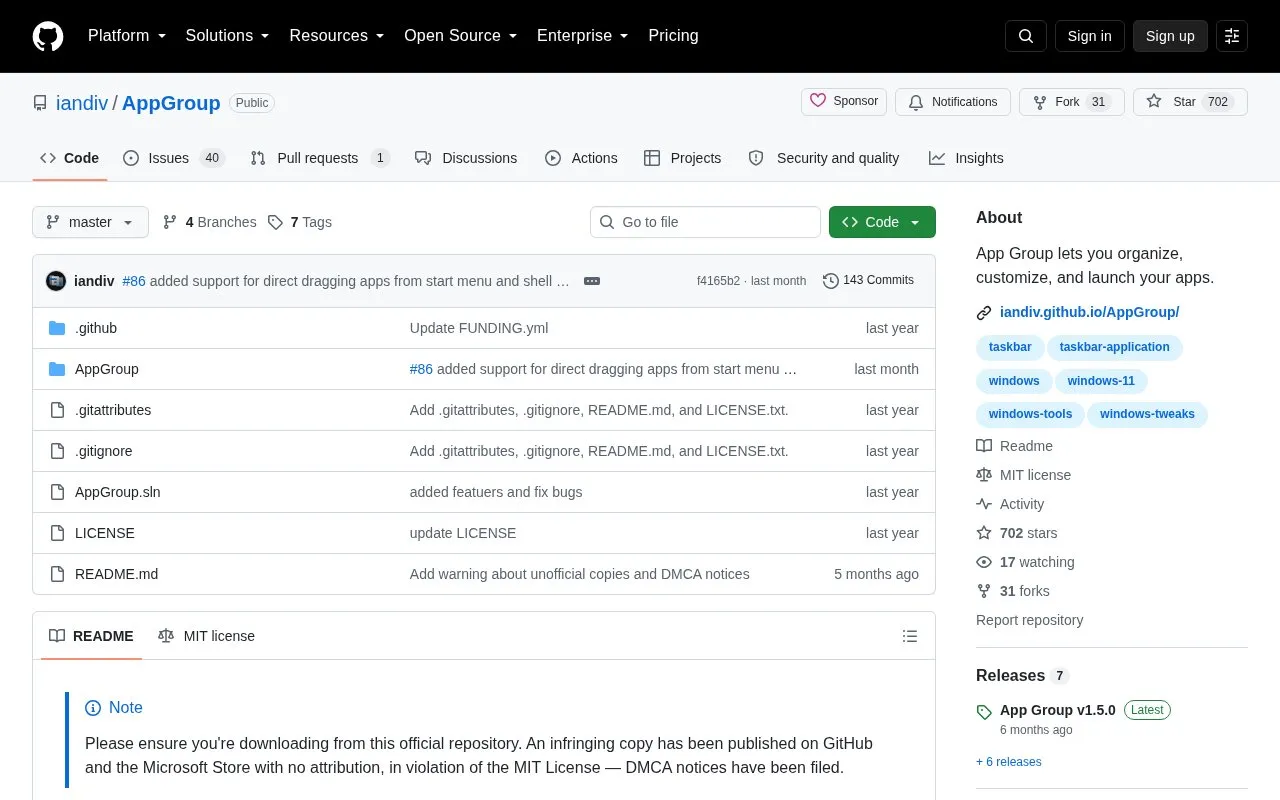1280x800 pixels.
Task: Expand the Solutions menu
Action: pyautogui.click(x=227, y=36)
